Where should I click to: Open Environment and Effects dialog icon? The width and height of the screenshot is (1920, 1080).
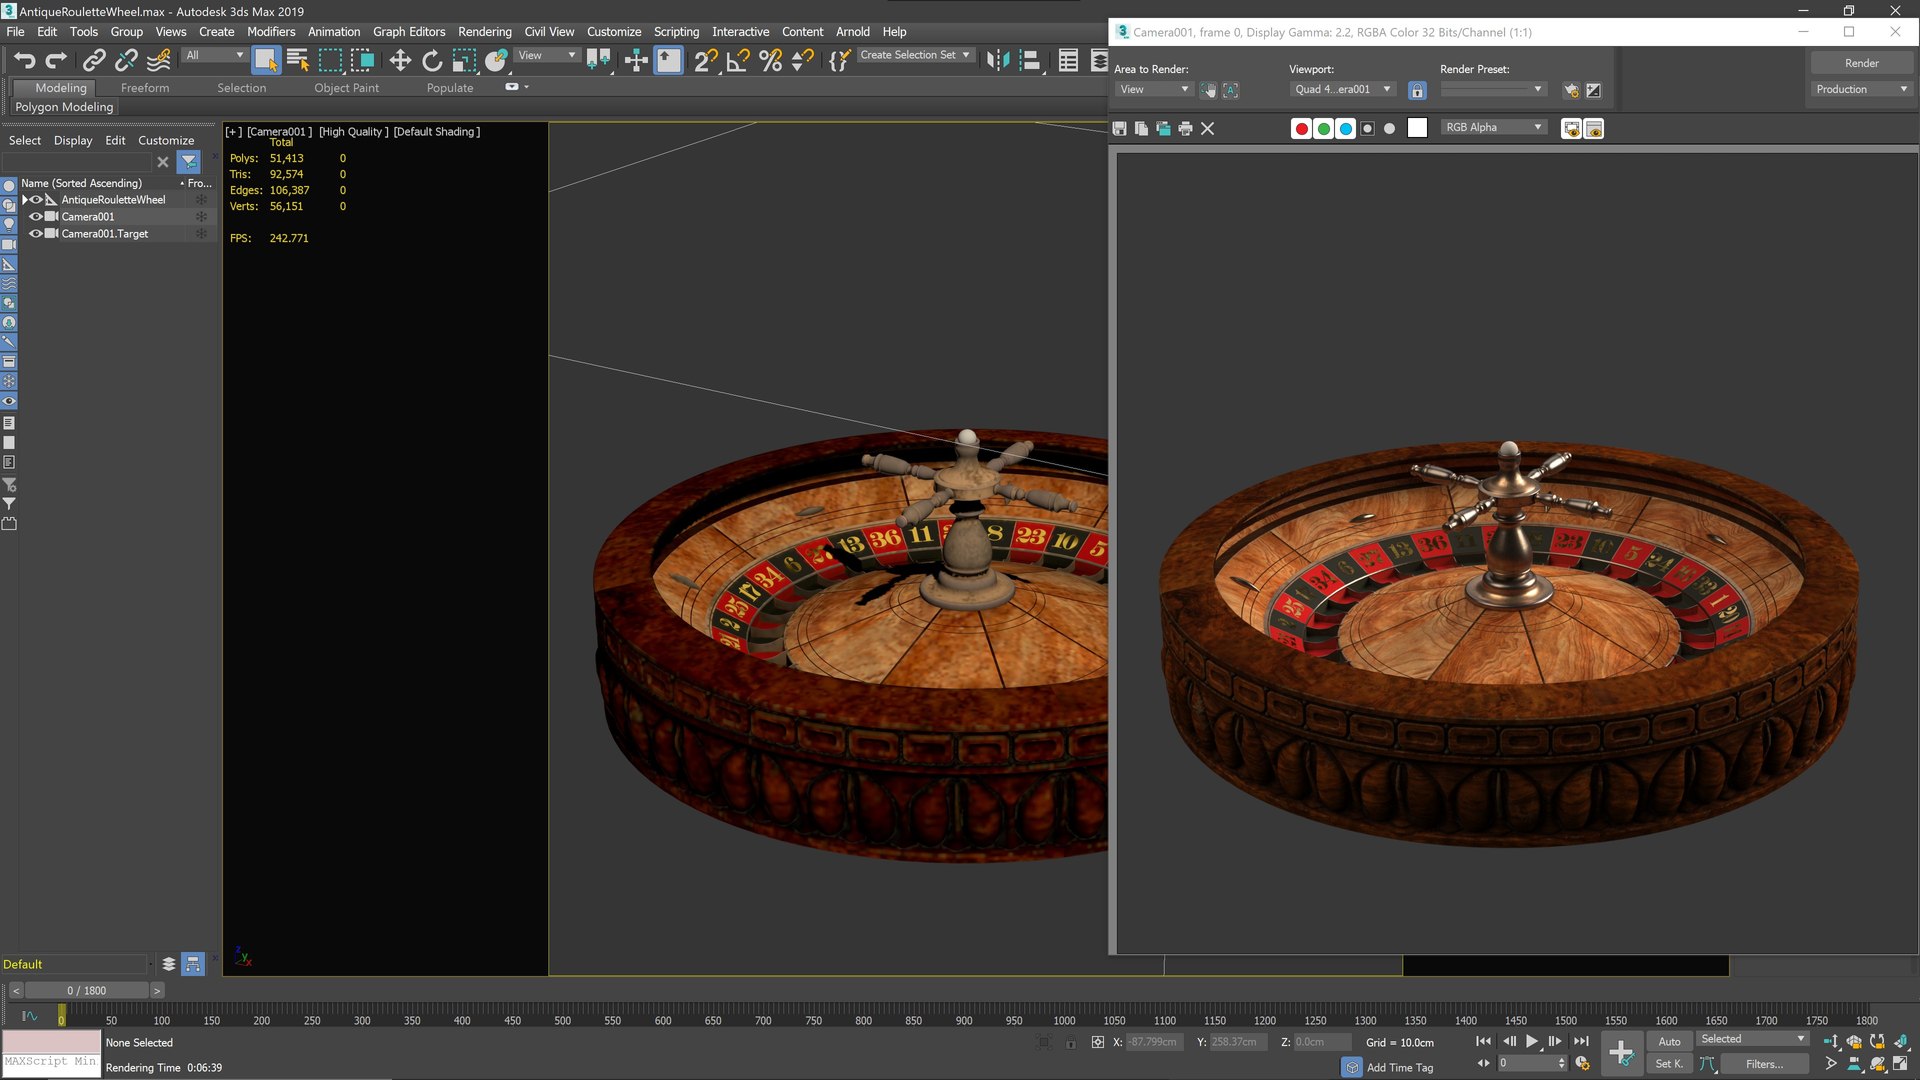click(x=1594, y=90)
